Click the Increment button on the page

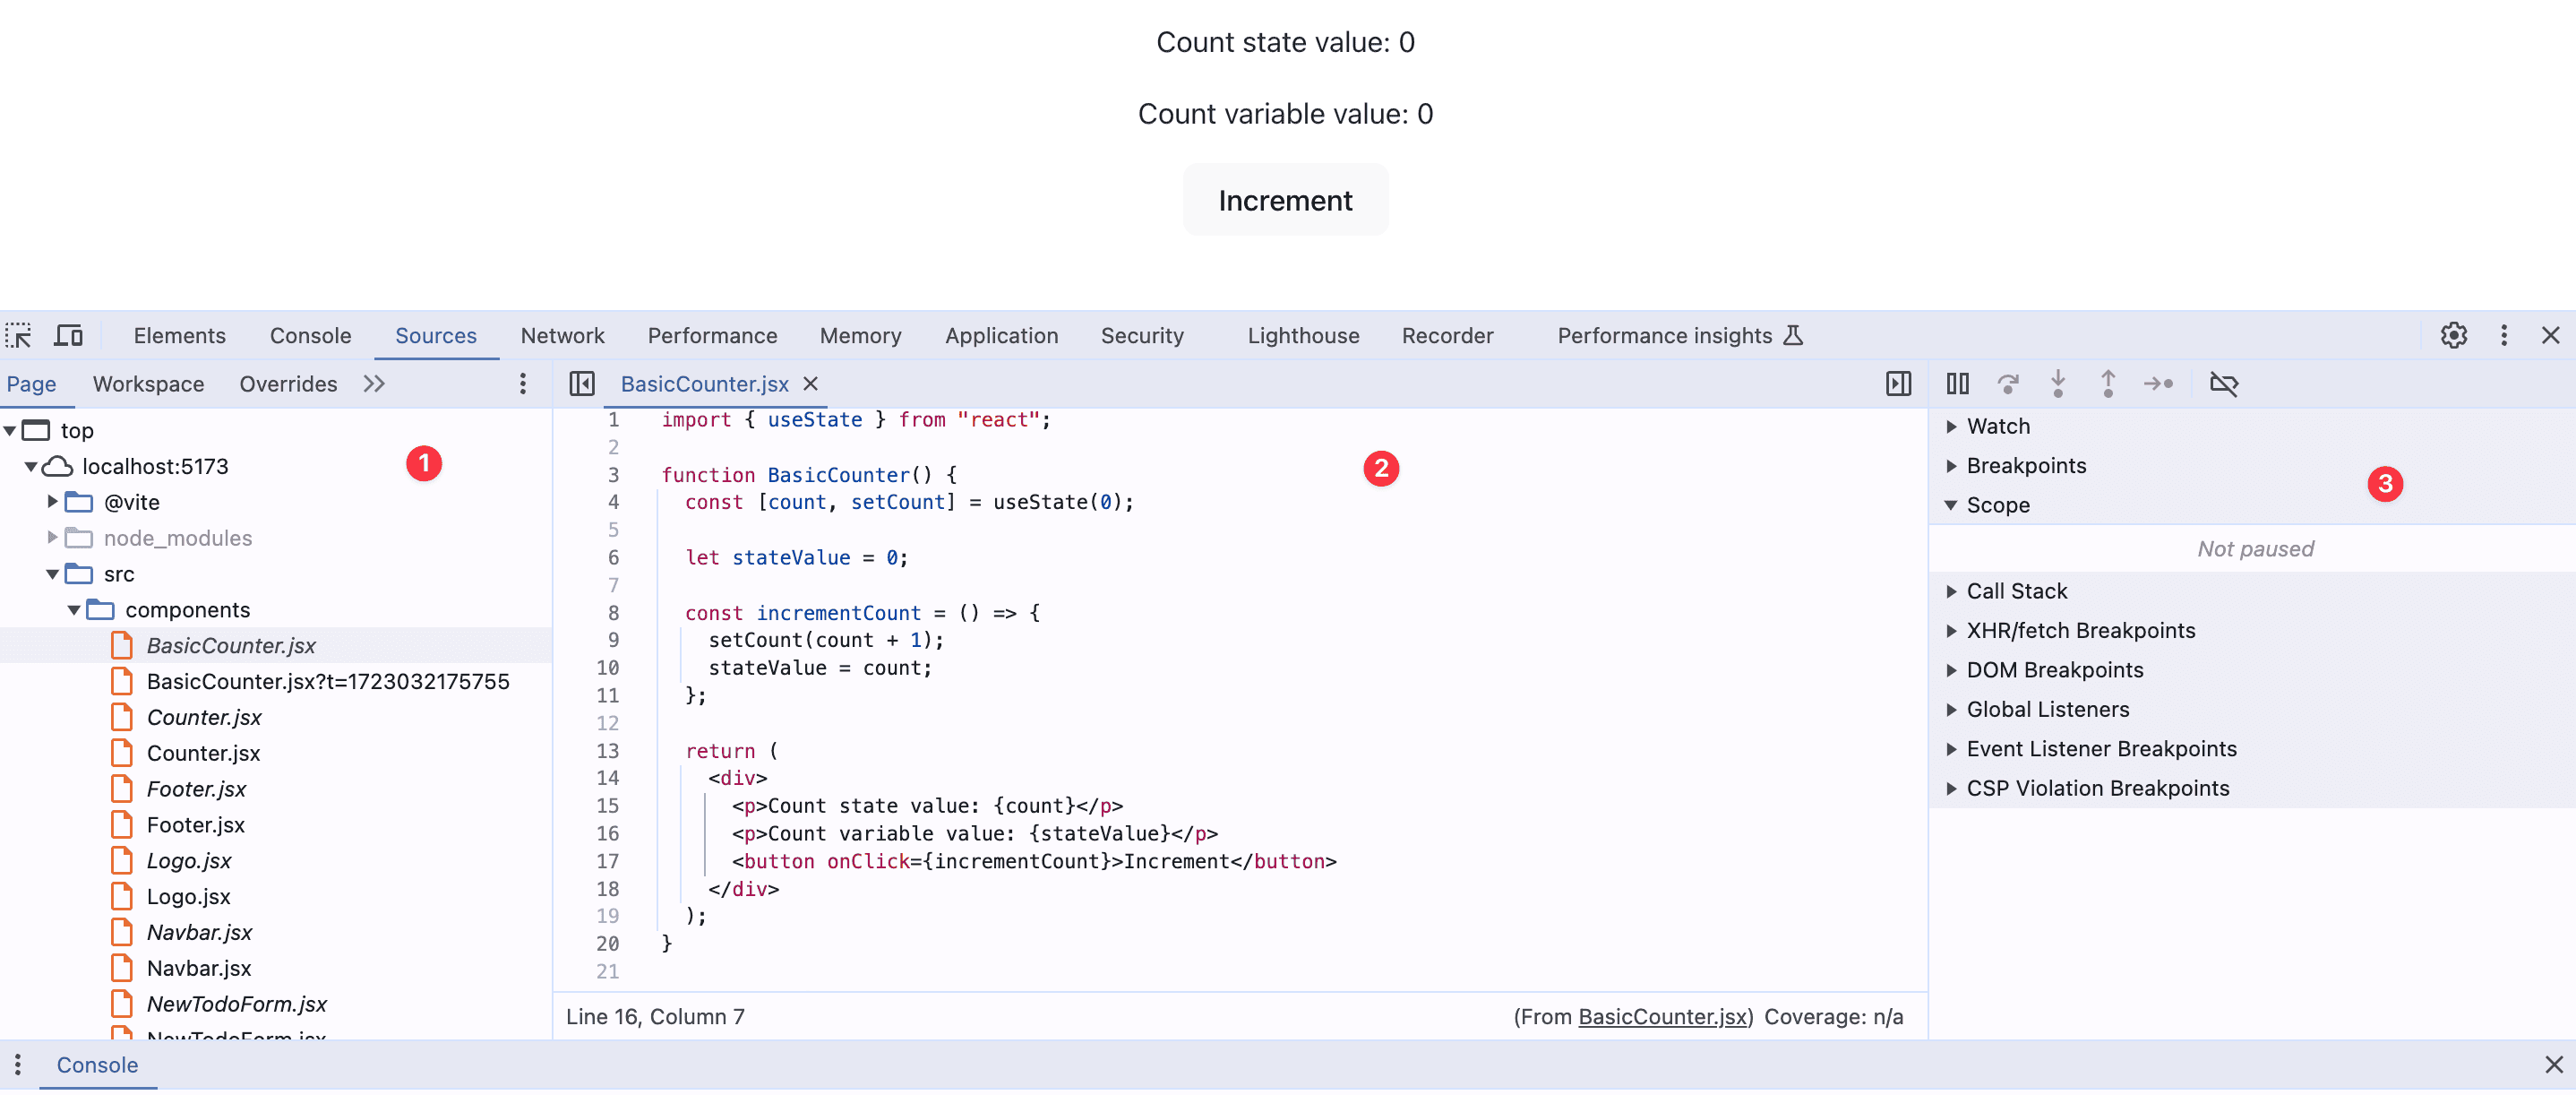[x=1285, y=200]
